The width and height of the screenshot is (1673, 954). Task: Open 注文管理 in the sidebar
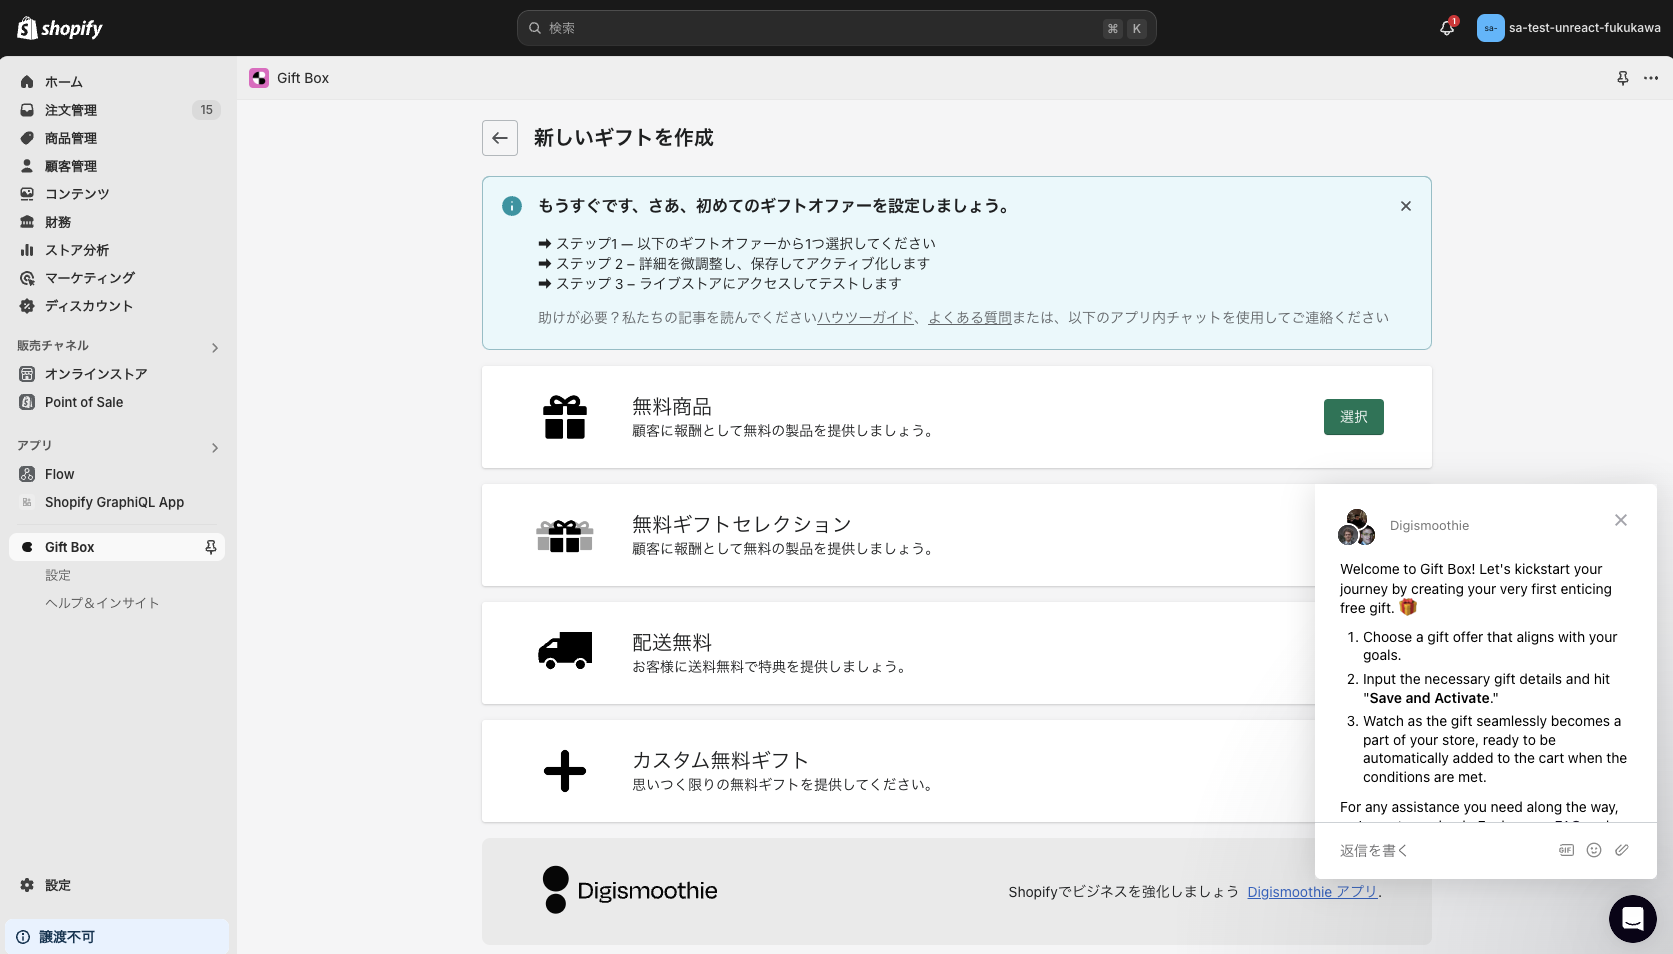(x=71, y=110)
